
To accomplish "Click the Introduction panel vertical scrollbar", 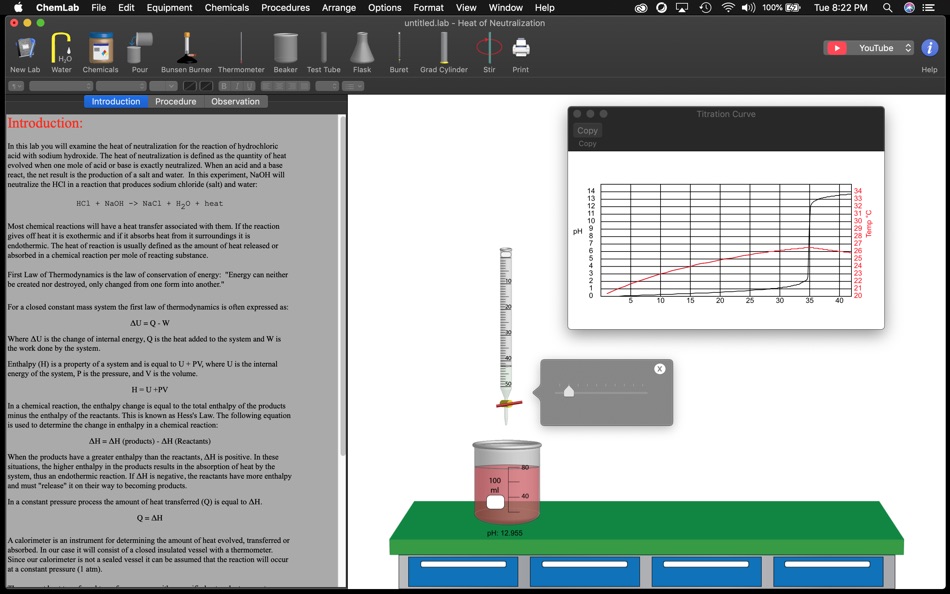I will tap(342, 285).
